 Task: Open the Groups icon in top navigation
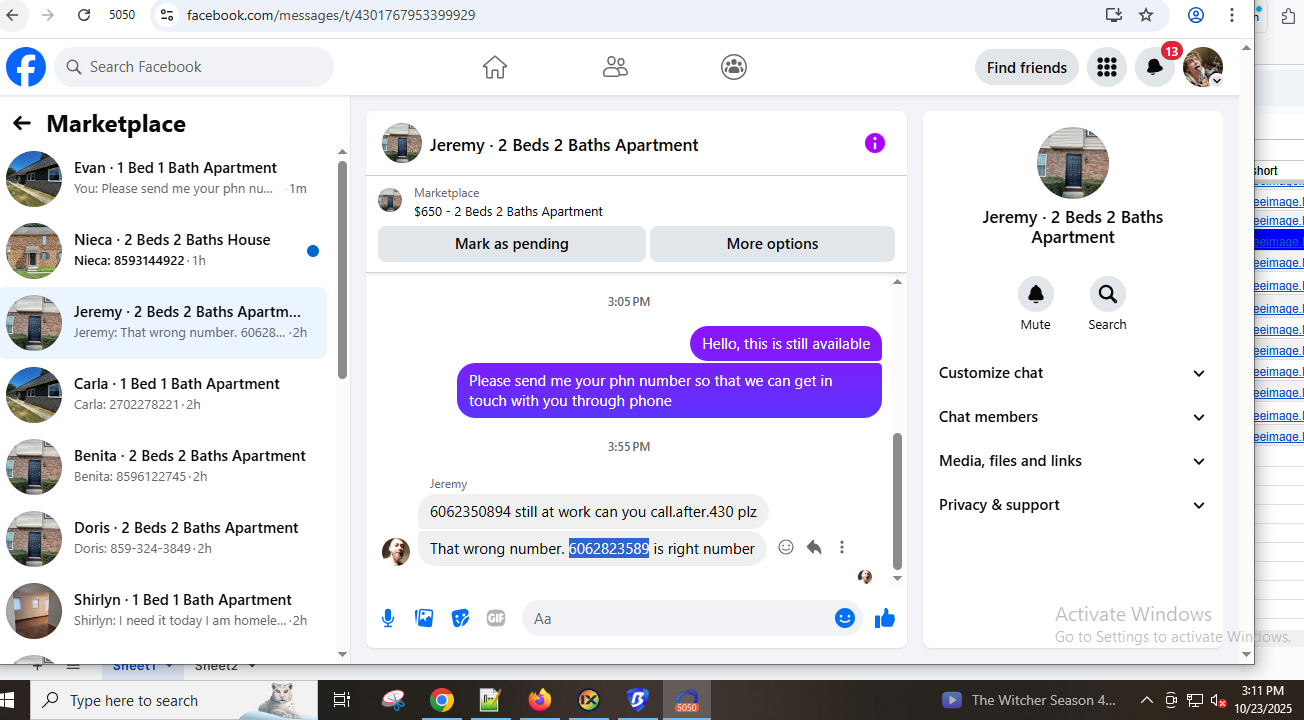point(734,67)
